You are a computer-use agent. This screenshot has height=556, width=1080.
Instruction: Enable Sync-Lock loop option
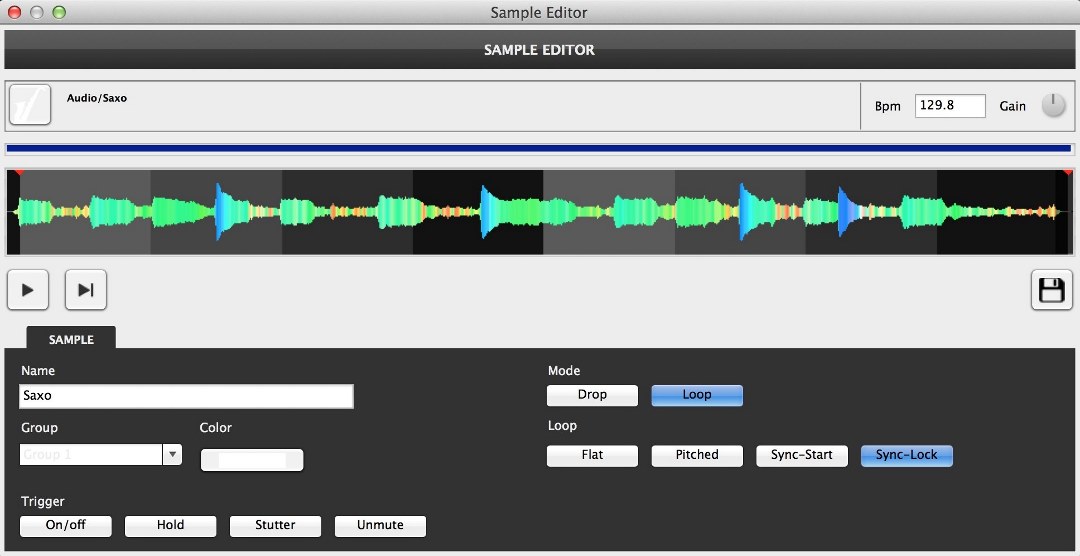click(906, 455)
